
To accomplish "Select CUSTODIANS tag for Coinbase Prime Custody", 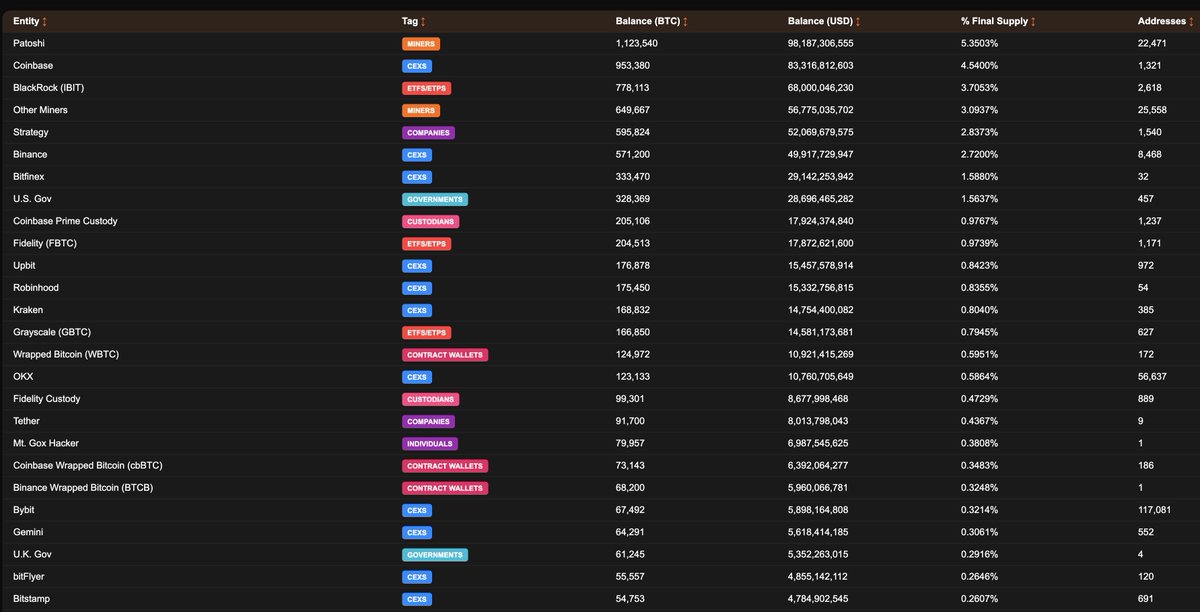I will (430, 221).
